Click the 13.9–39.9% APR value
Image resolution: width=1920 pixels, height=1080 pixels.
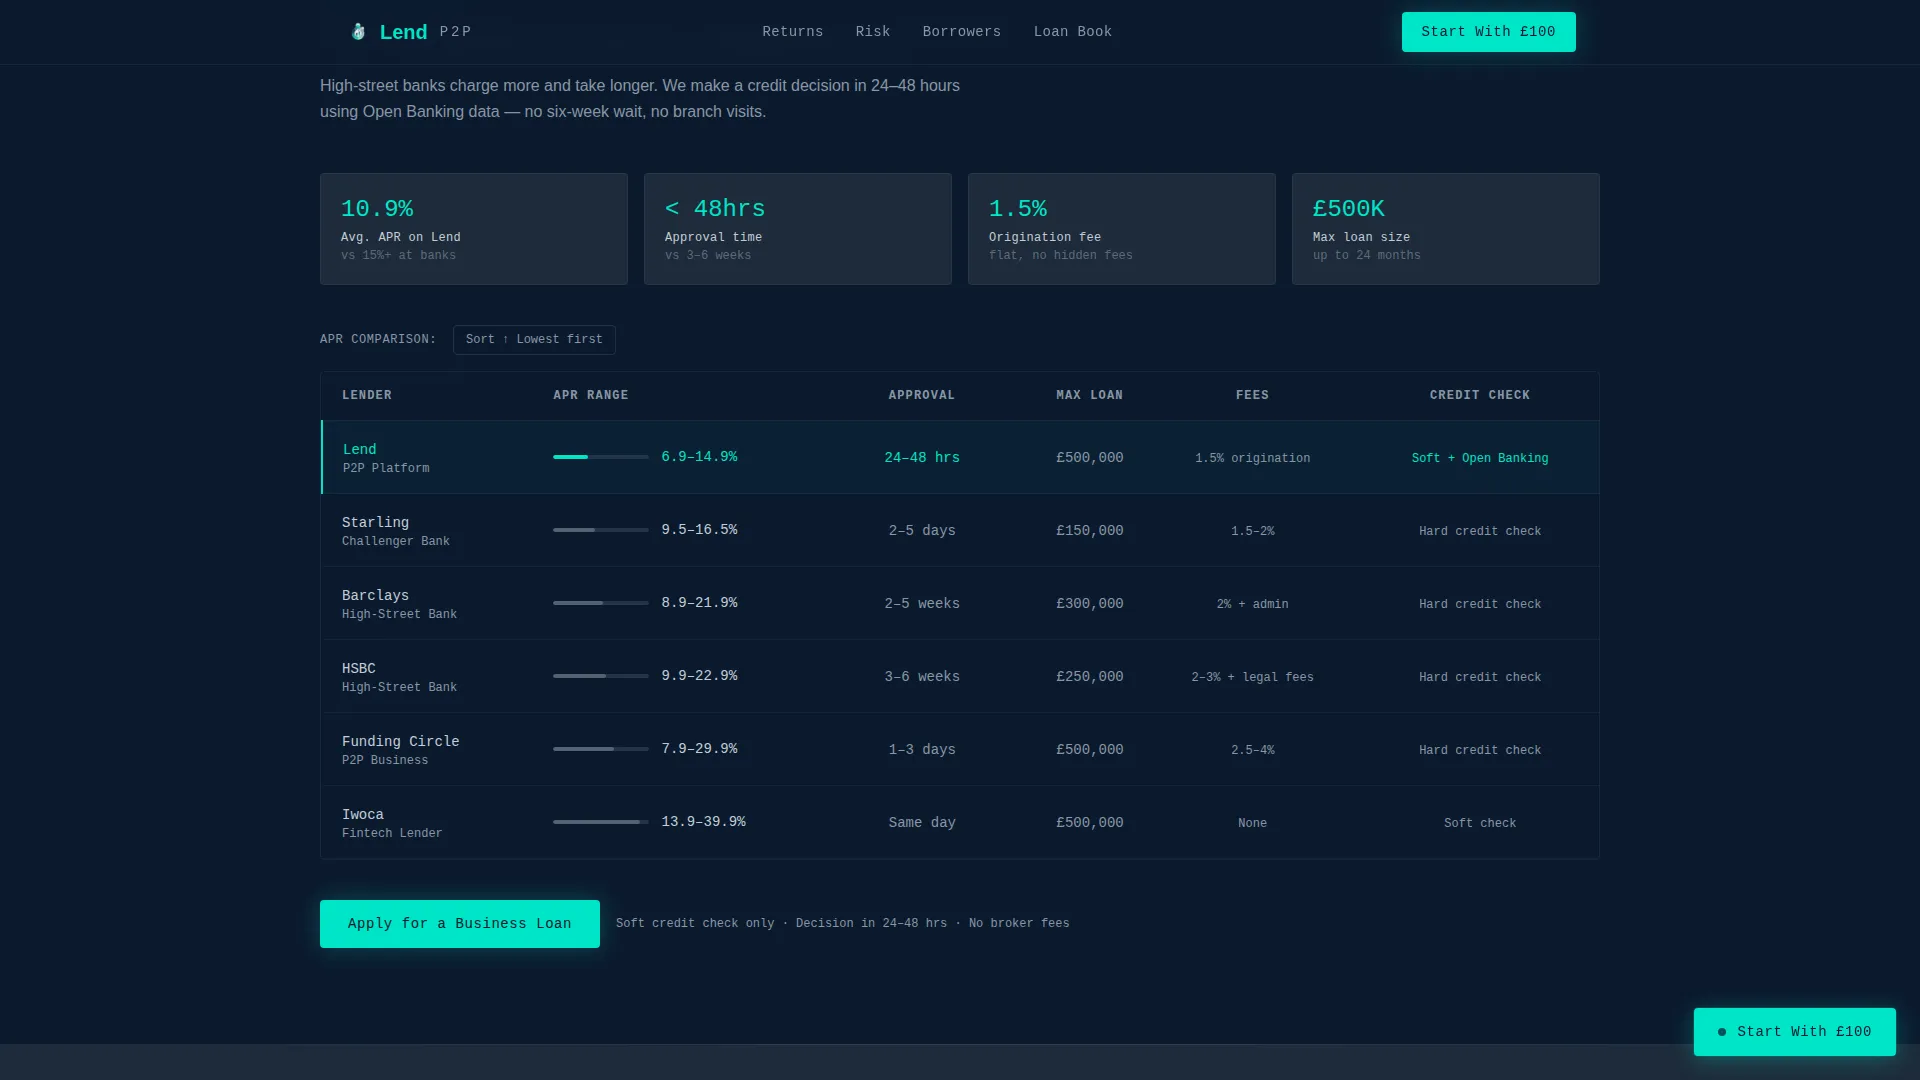click(x=703, y=822)
